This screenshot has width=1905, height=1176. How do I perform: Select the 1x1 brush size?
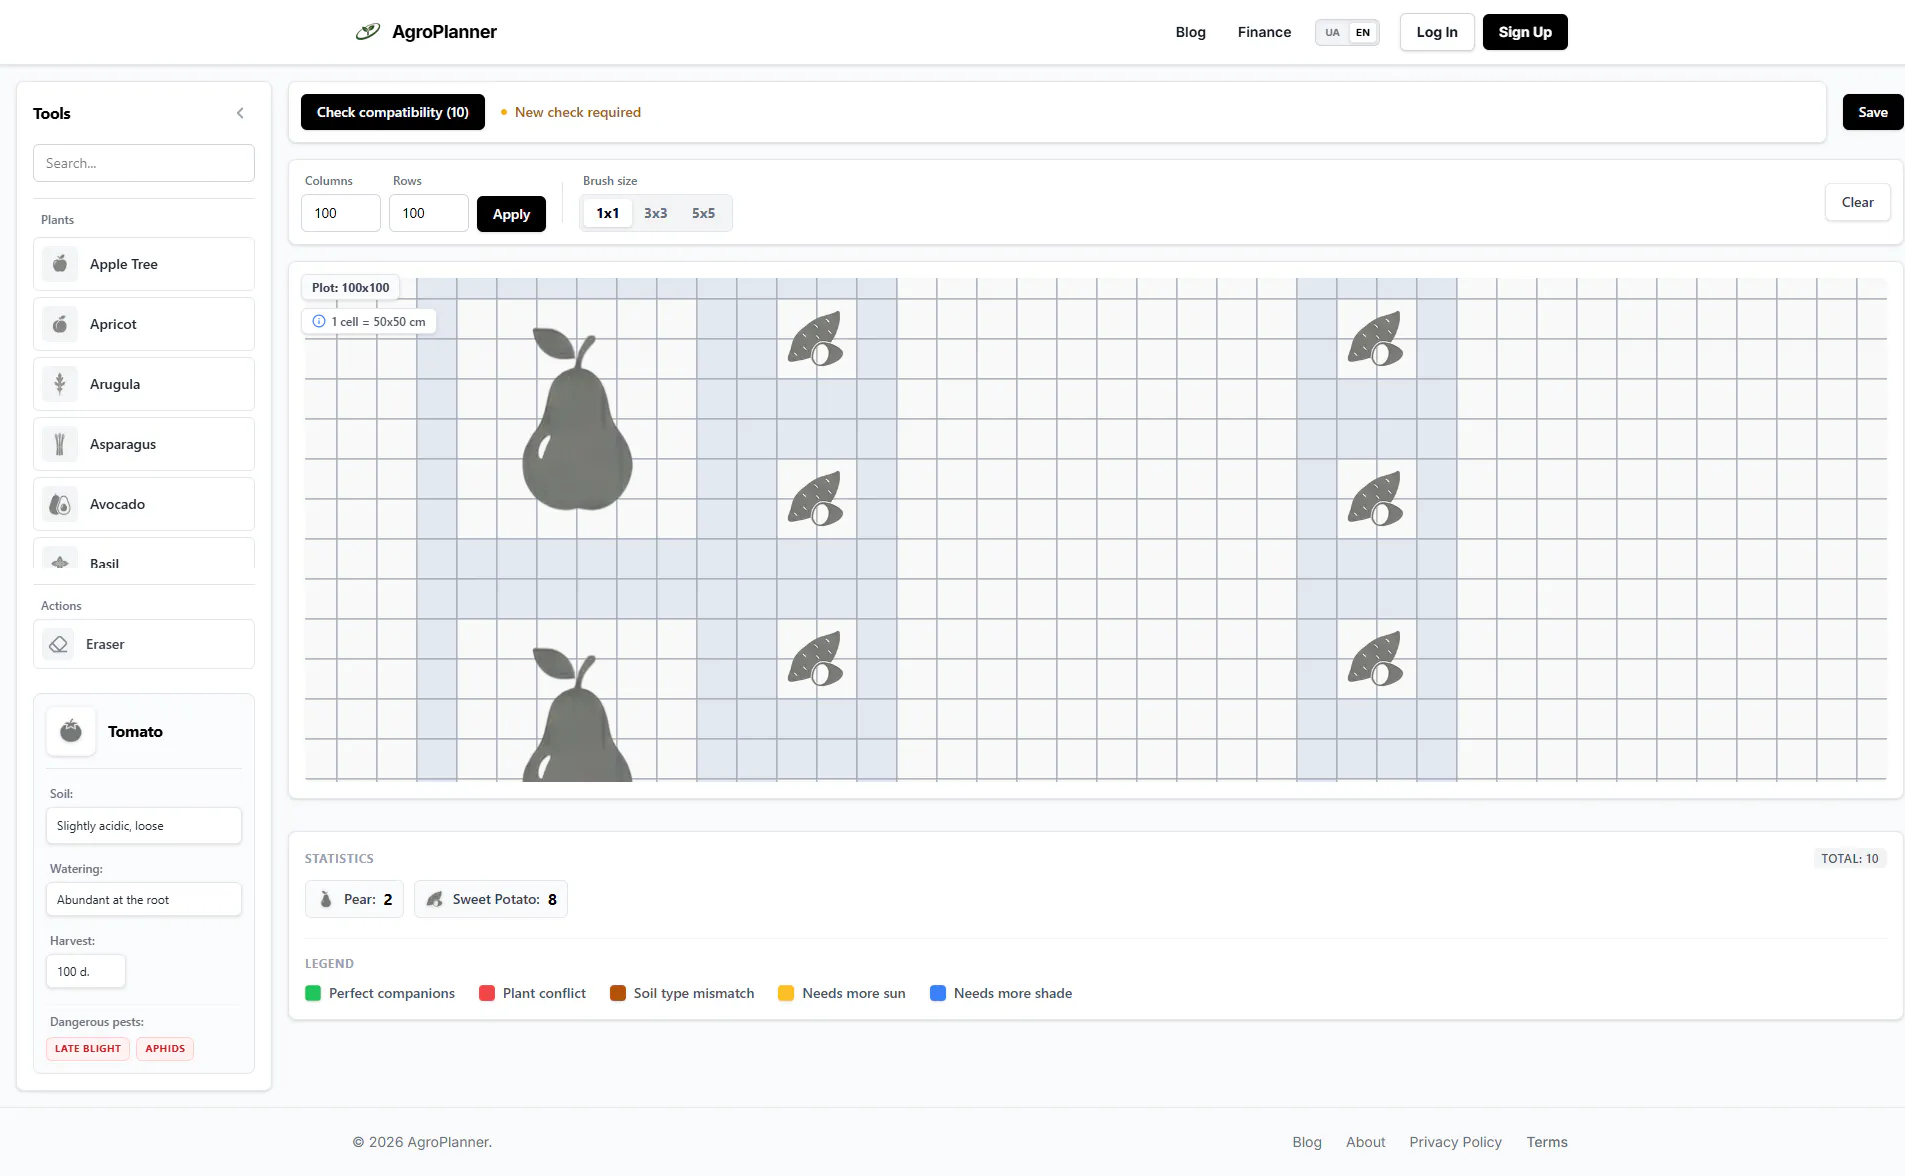pos(608,213)
